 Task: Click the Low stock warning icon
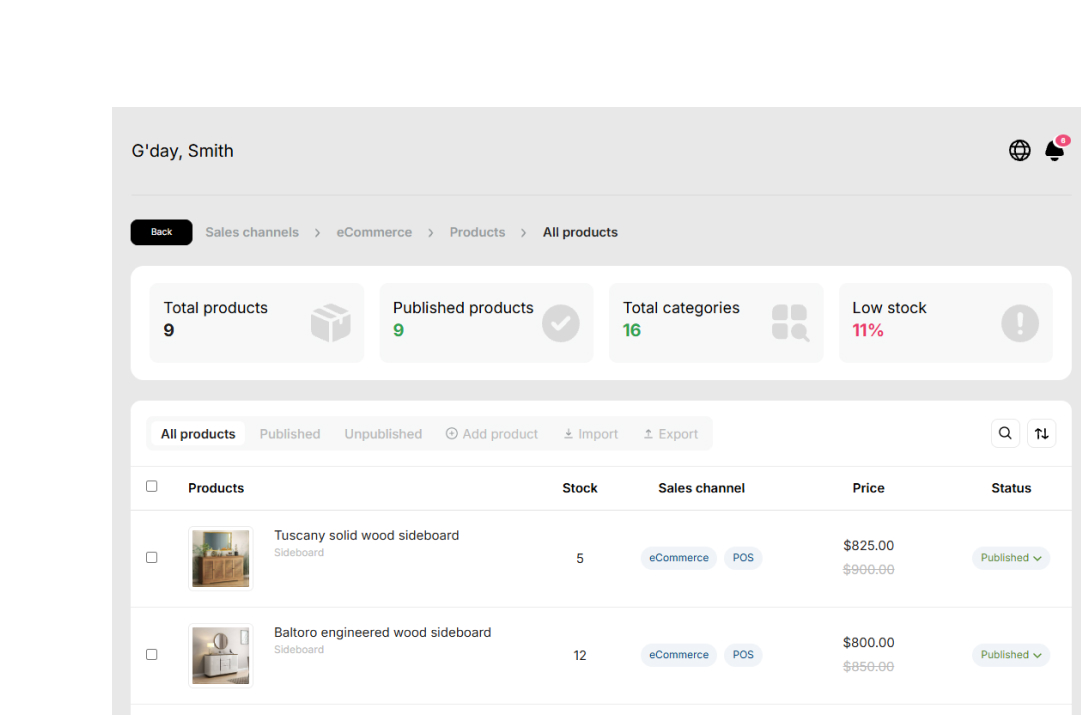click(x=1020, y=323)
